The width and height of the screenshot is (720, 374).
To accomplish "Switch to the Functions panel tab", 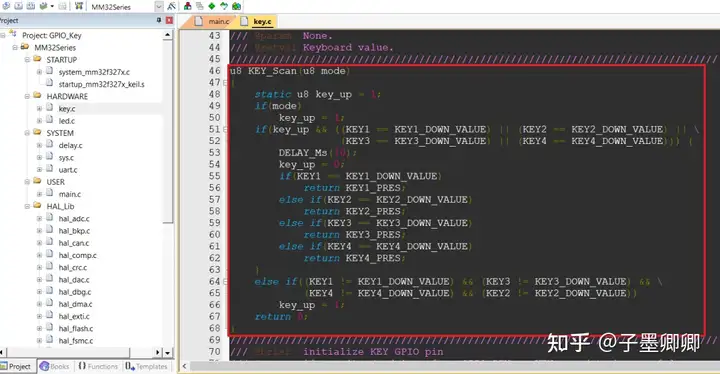I will (98, 366).
